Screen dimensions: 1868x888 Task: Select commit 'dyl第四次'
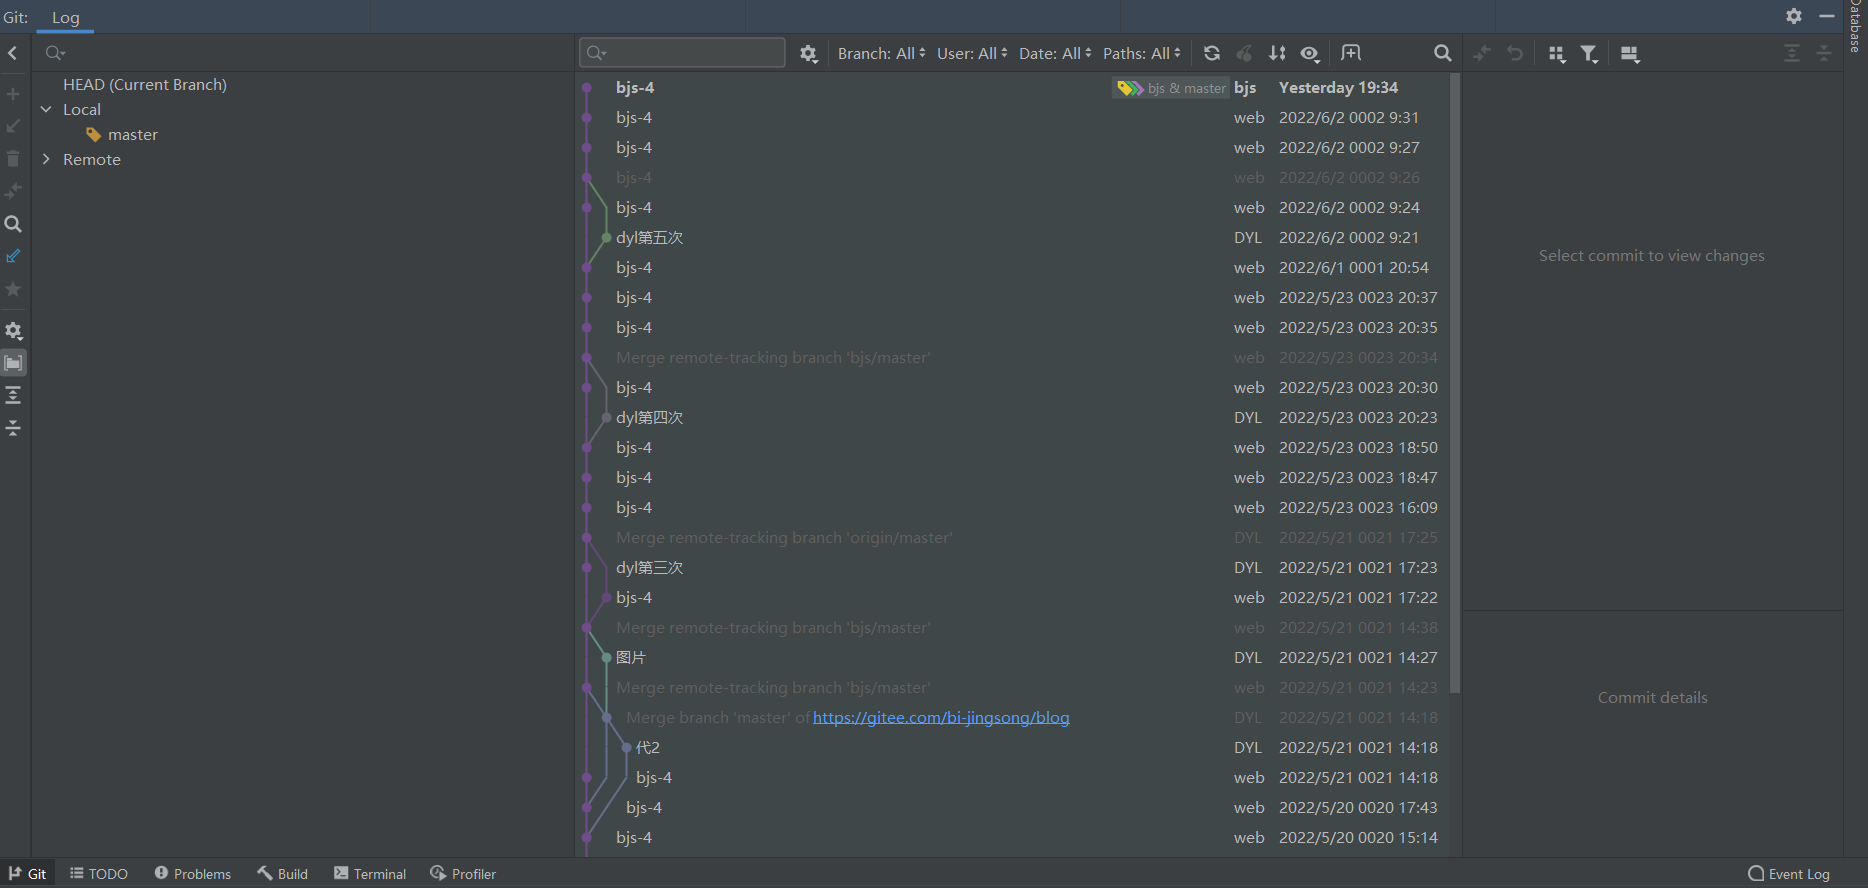1013,418
